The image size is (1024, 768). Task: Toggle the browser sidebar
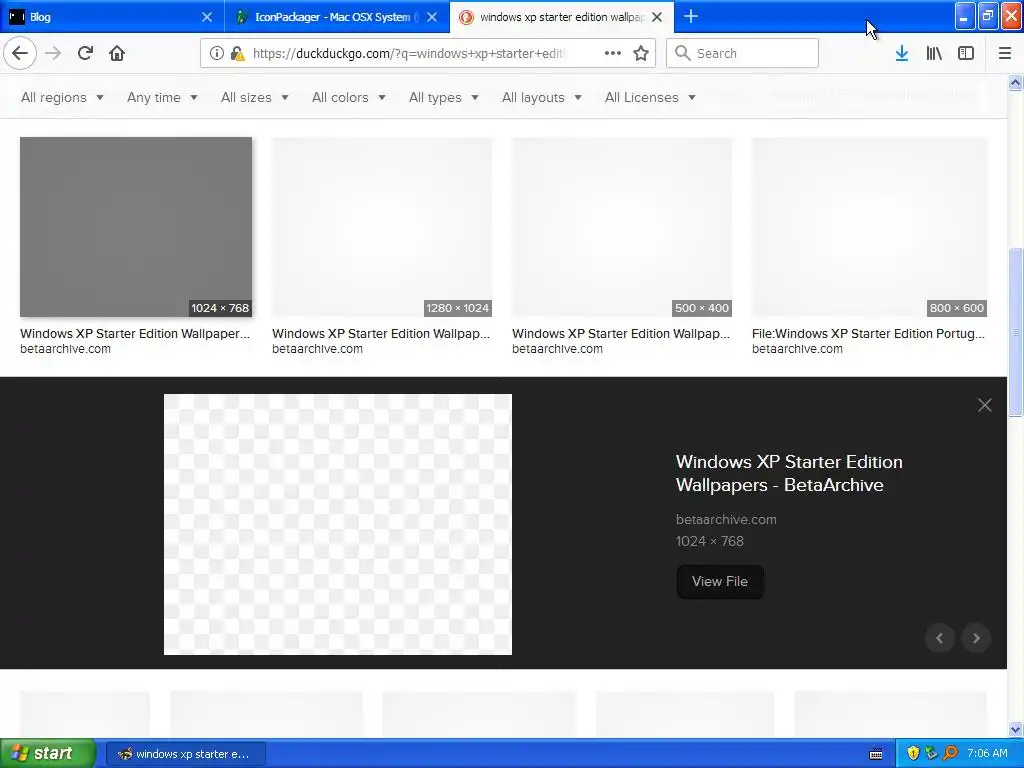[966, 53]
